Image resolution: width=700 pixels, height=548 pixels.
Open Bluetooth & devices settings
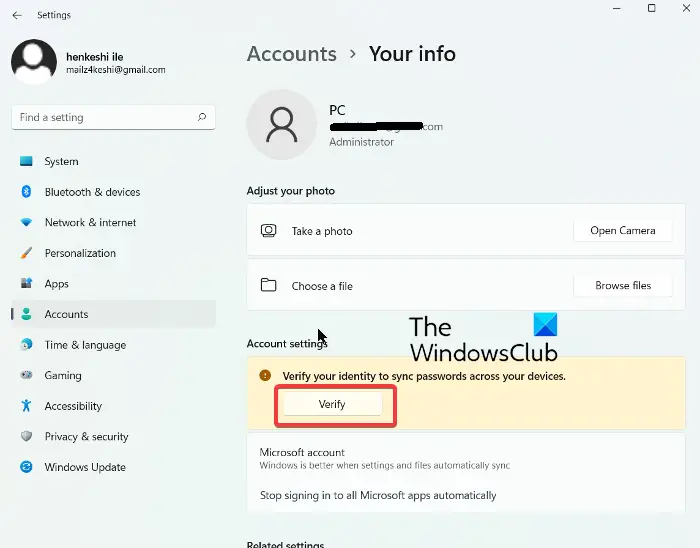114,192
